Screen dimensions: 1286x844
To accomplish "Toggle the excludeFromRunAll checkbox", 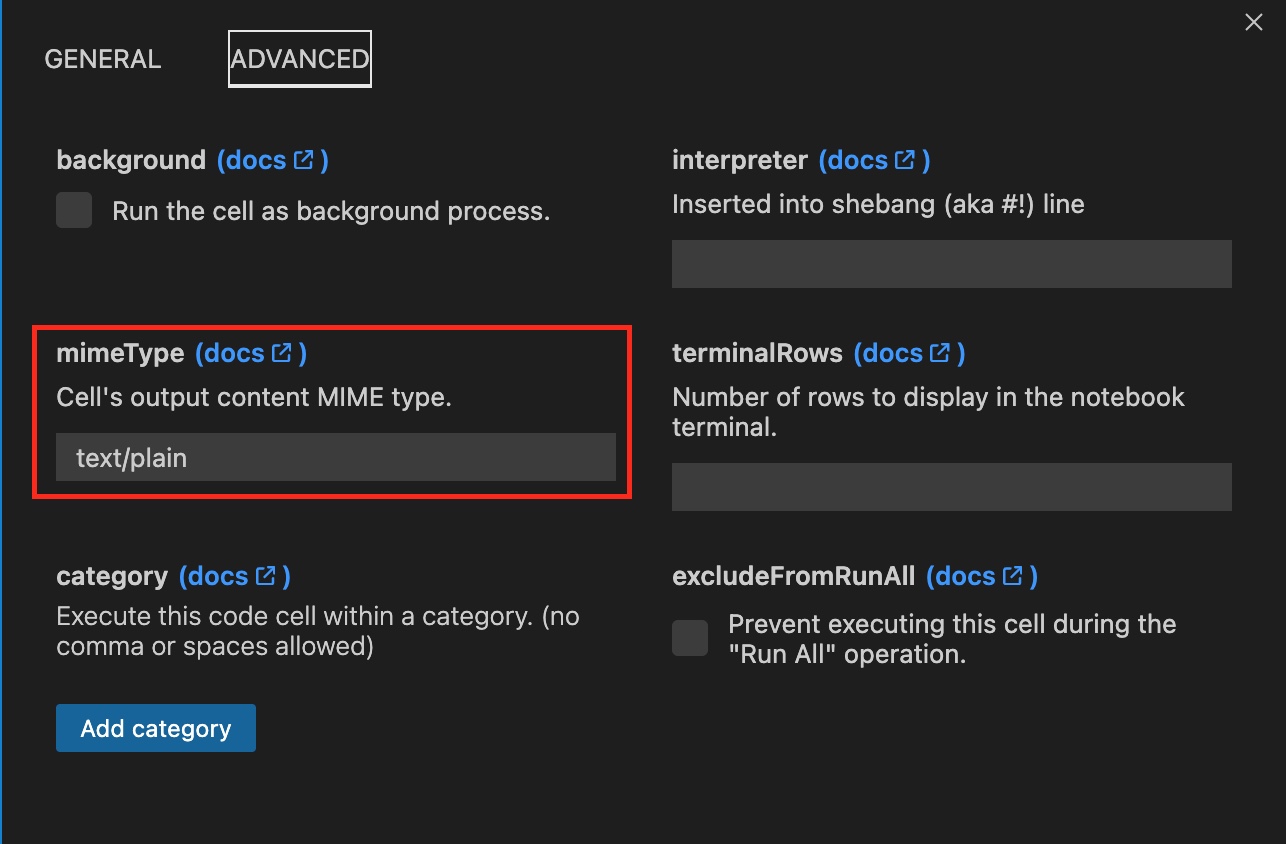I will click(690, 638).
